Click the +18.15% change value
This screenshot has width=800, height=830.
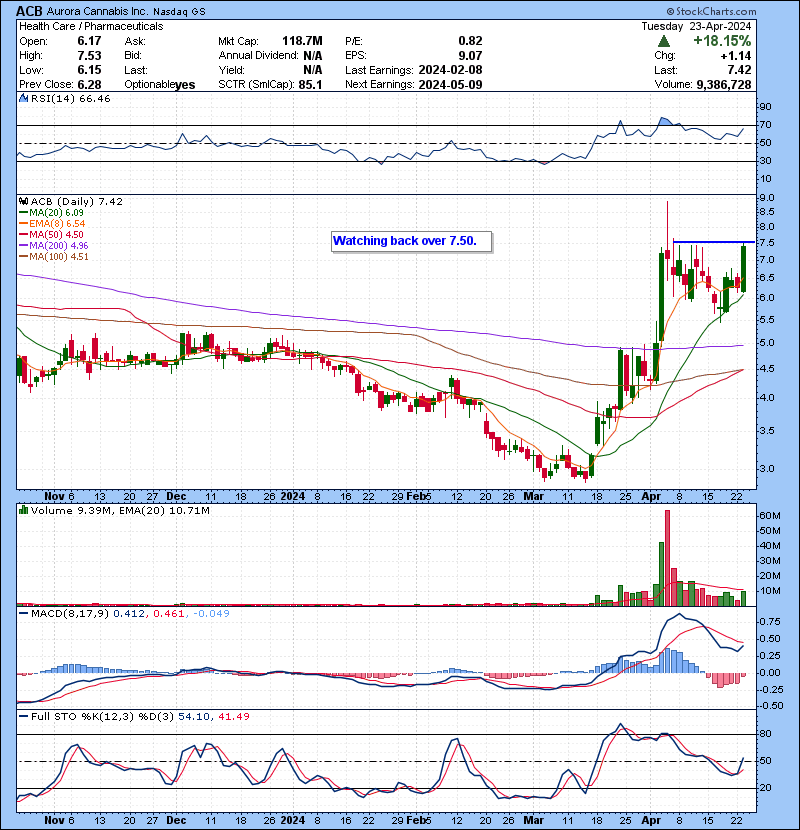pyautogui.click(x=722, y=41)
